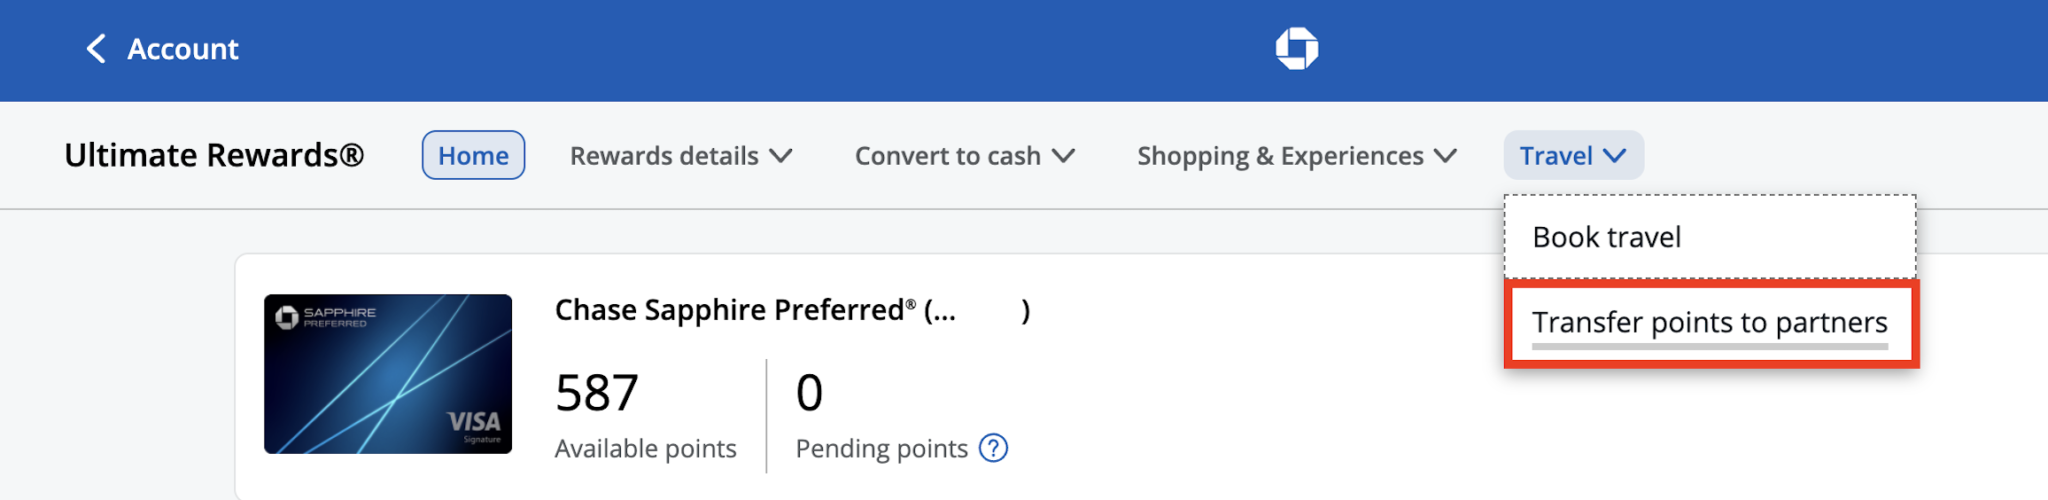Click the 0 pending points value
Image resolution: width=2048 pixels, height=500 pixels.
coord(809,392)
